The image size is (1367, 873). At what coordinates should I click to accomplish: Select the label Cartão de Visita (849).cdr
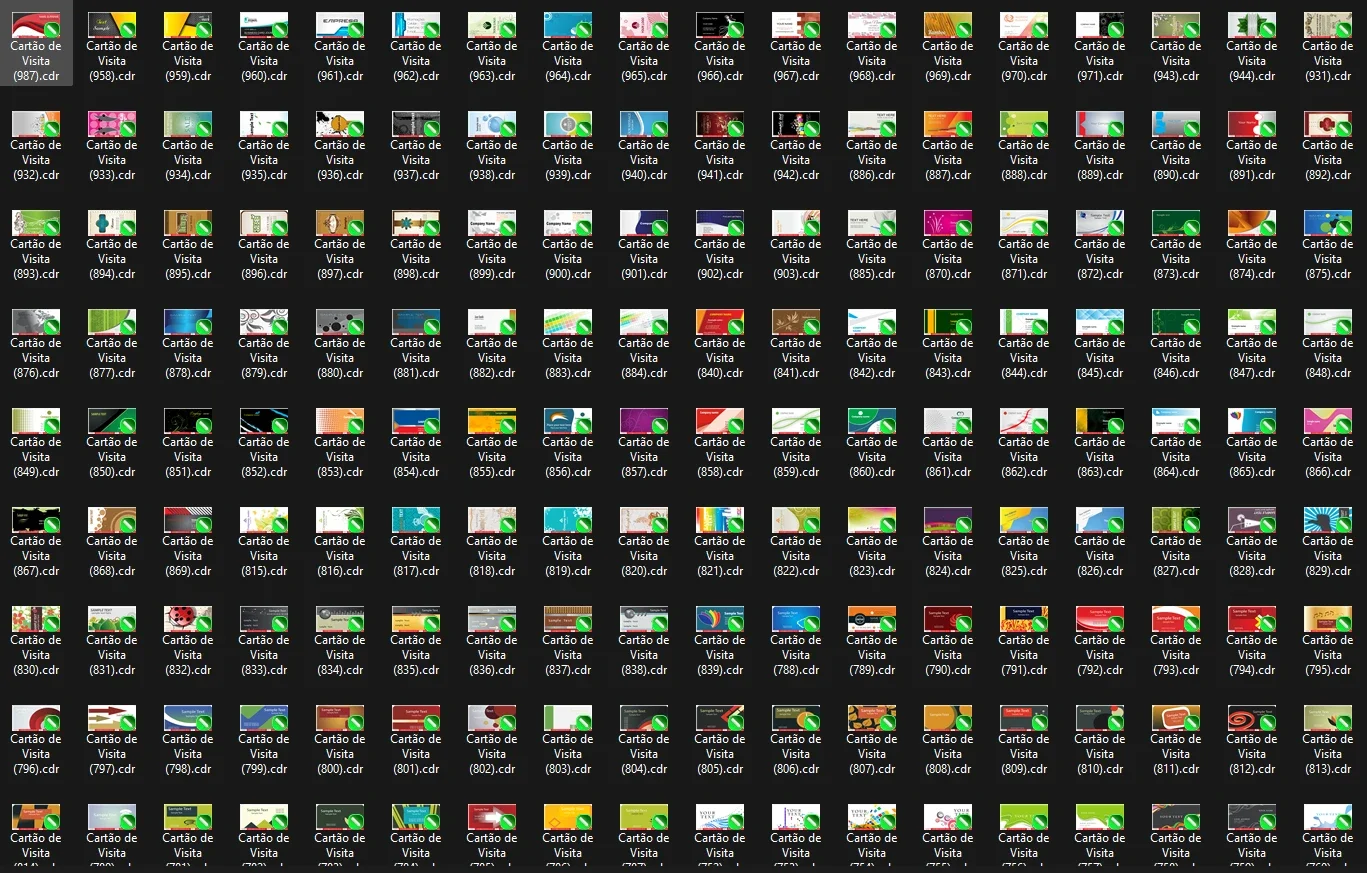[36, 457]
